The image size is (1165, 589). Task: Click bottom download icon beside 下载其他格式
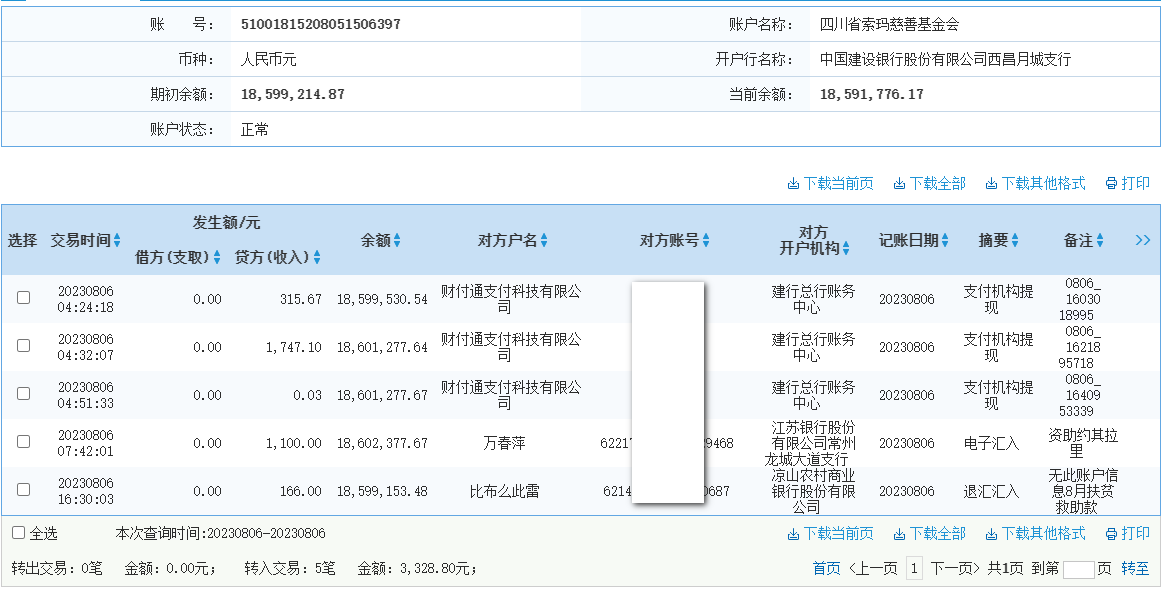click(x=991, y=534)
